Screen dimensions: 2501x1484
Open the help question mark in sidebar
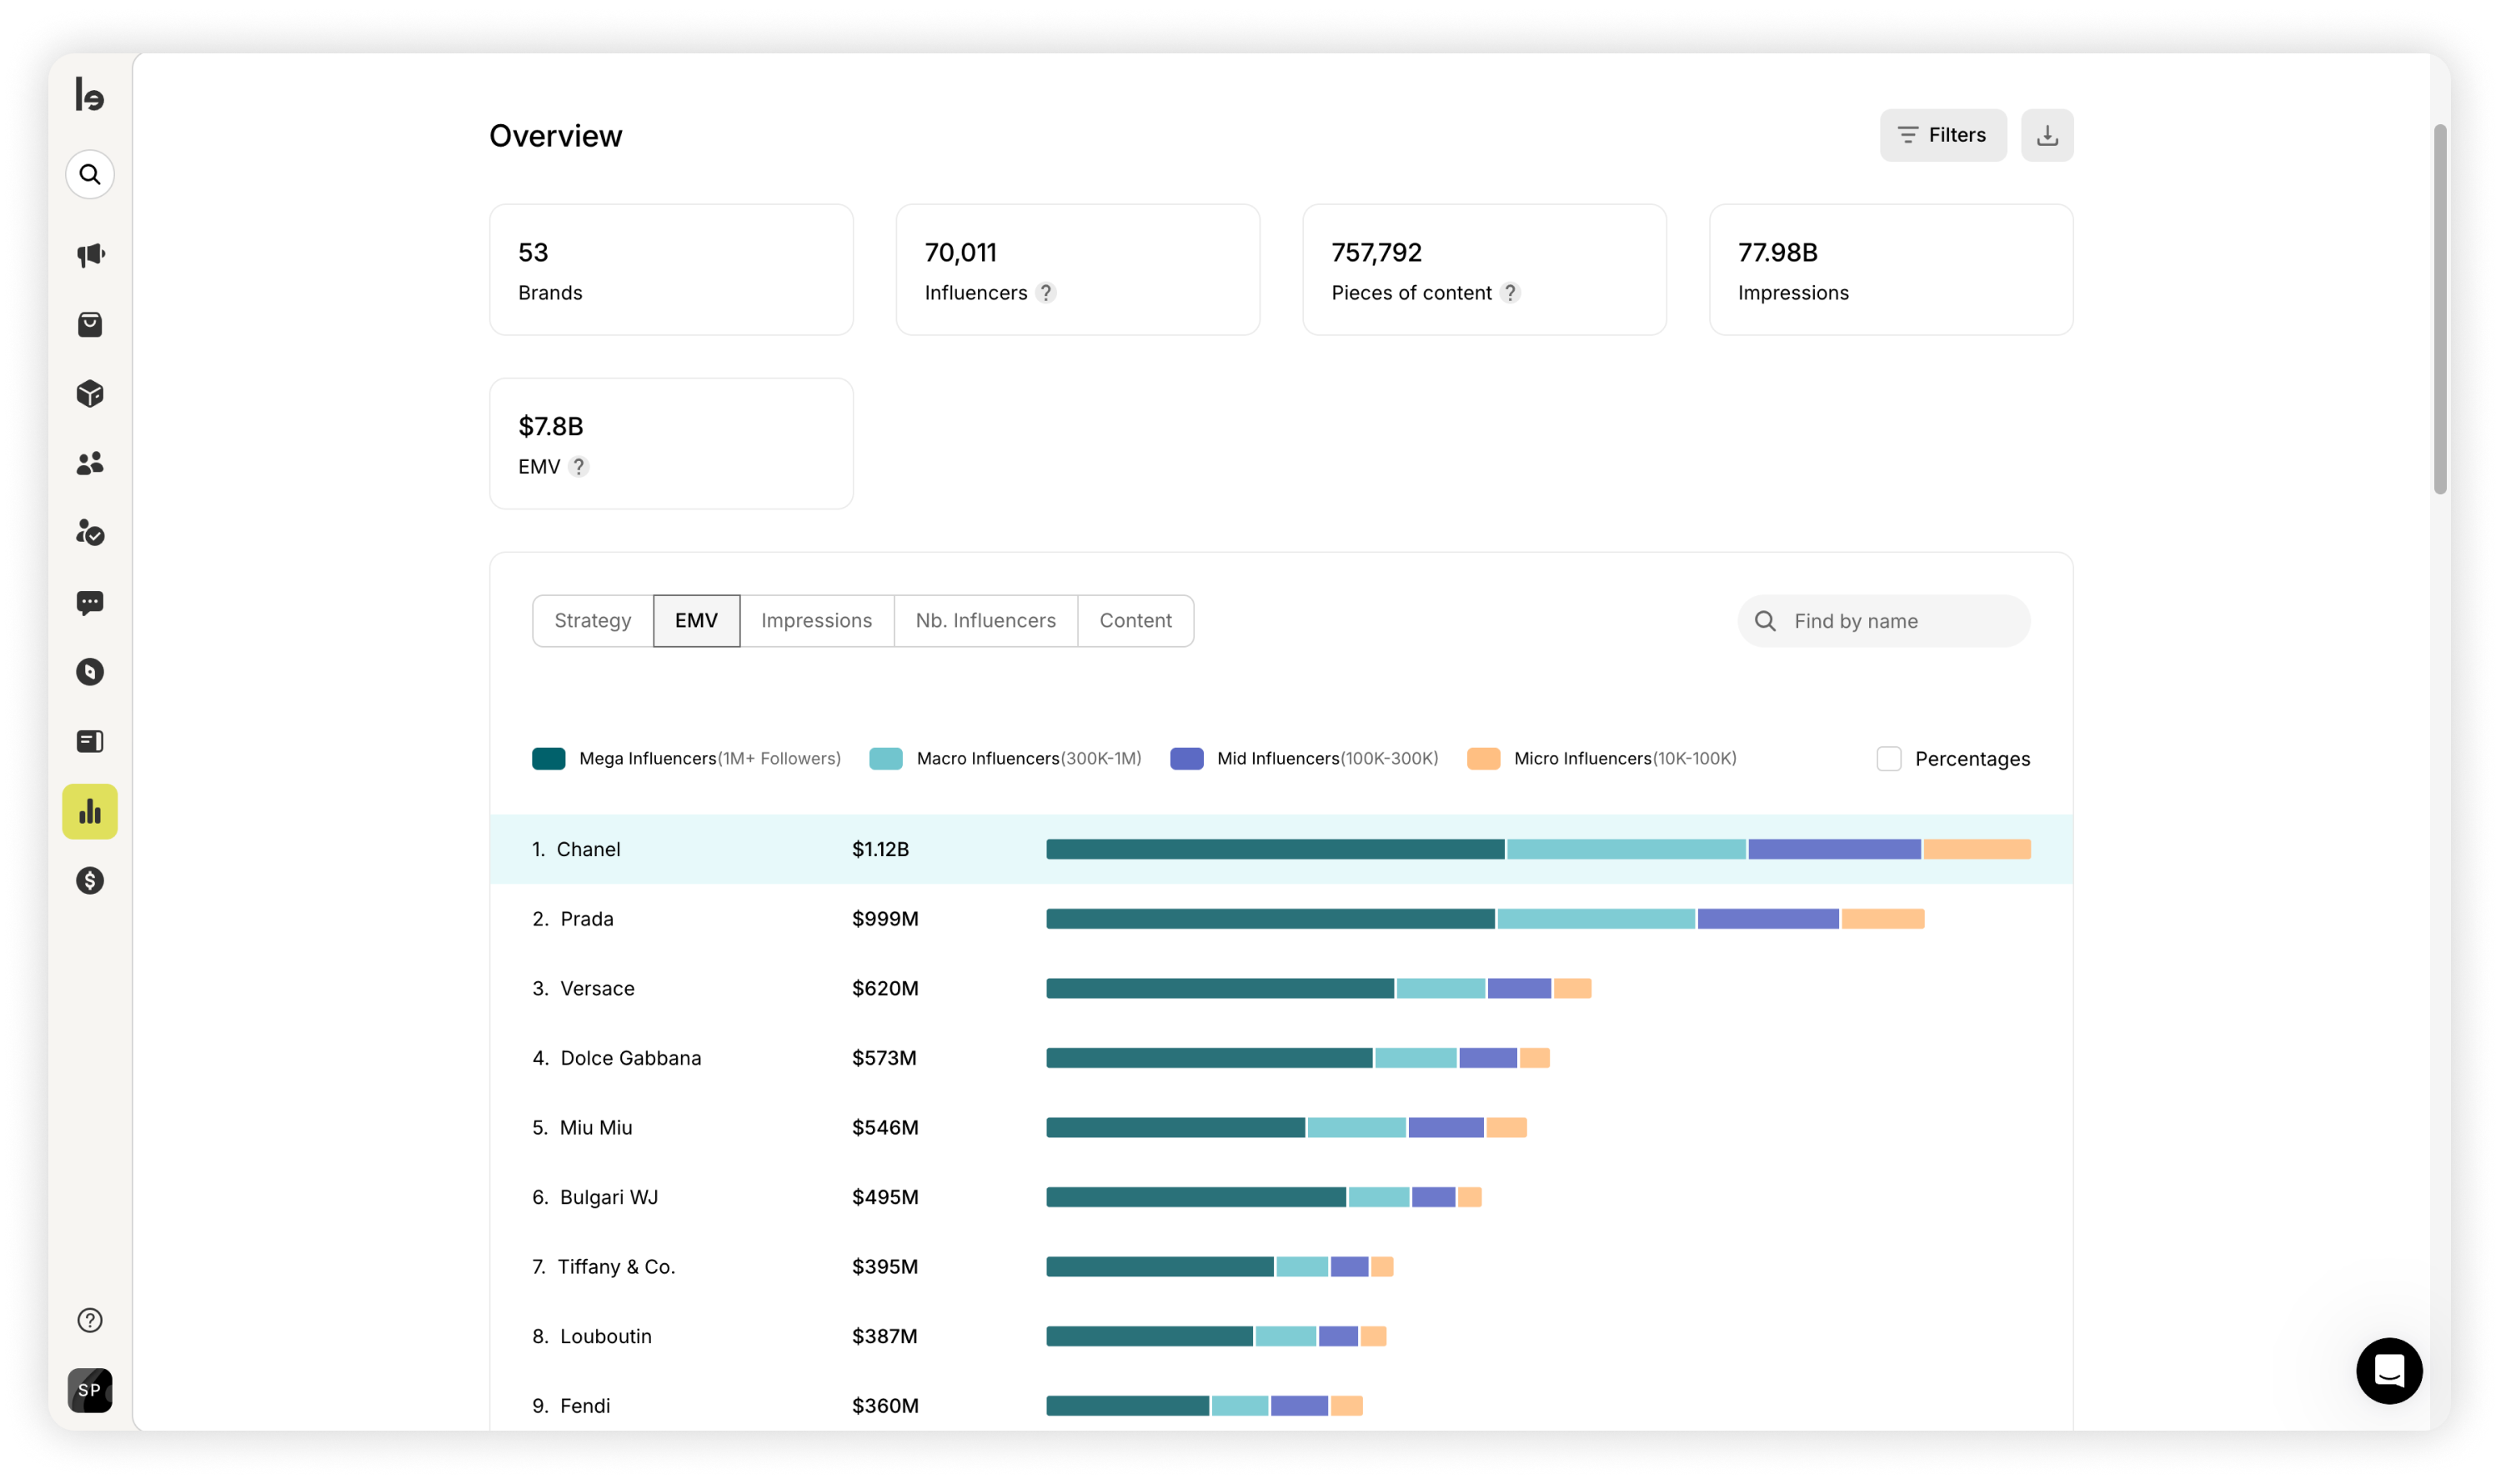[x=90, y=1320]
